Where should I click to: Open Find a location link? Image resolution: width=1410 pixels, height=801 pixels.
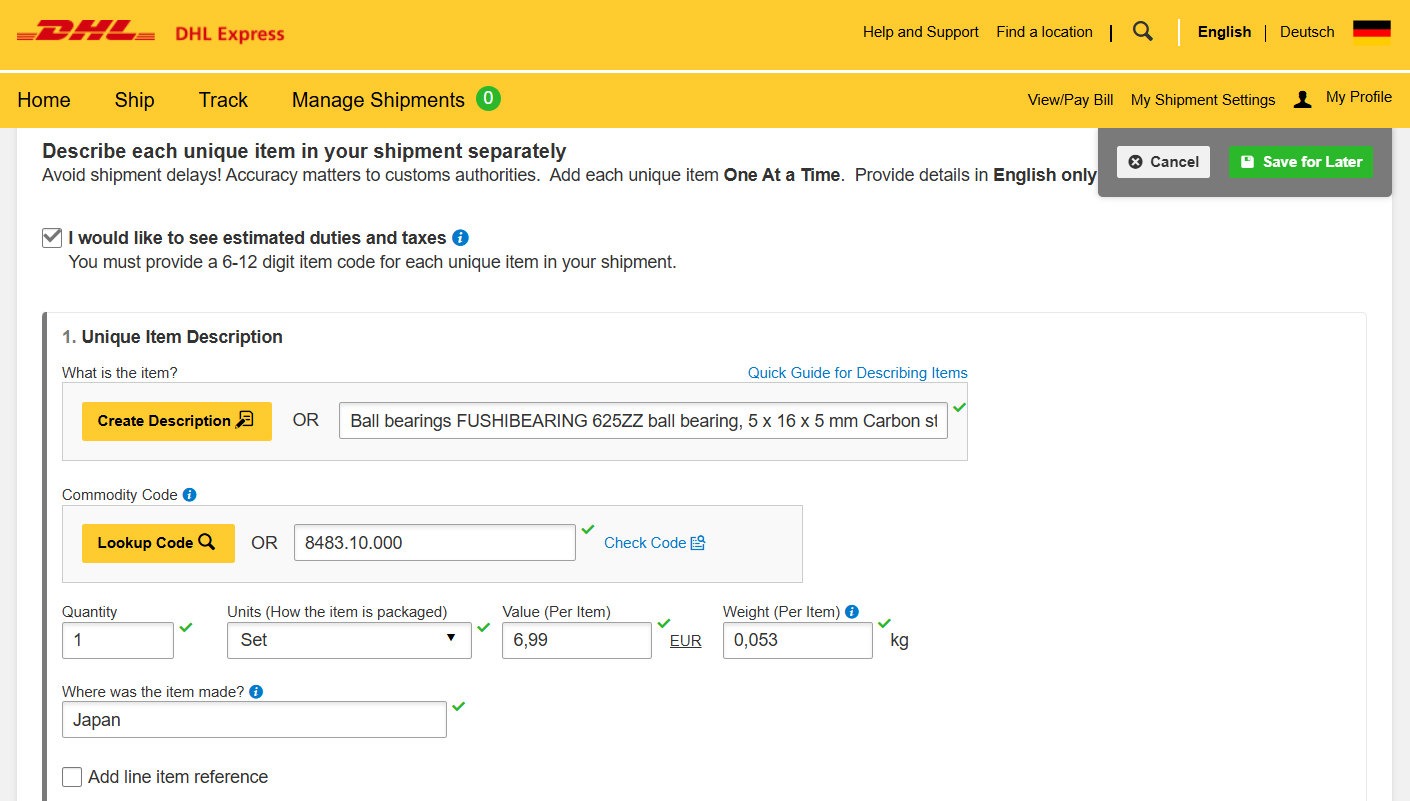point(1044,32)
